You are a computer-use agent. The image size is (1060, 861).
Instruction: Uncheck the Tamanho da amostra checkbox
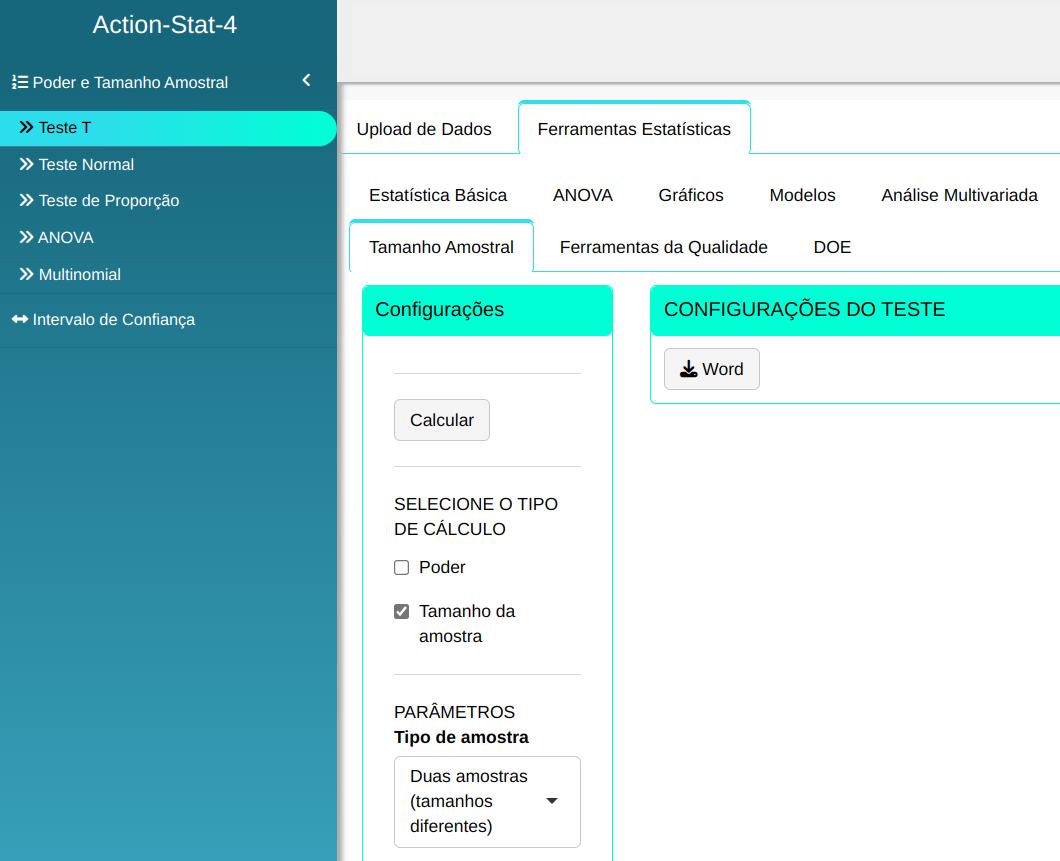[402, 612]
